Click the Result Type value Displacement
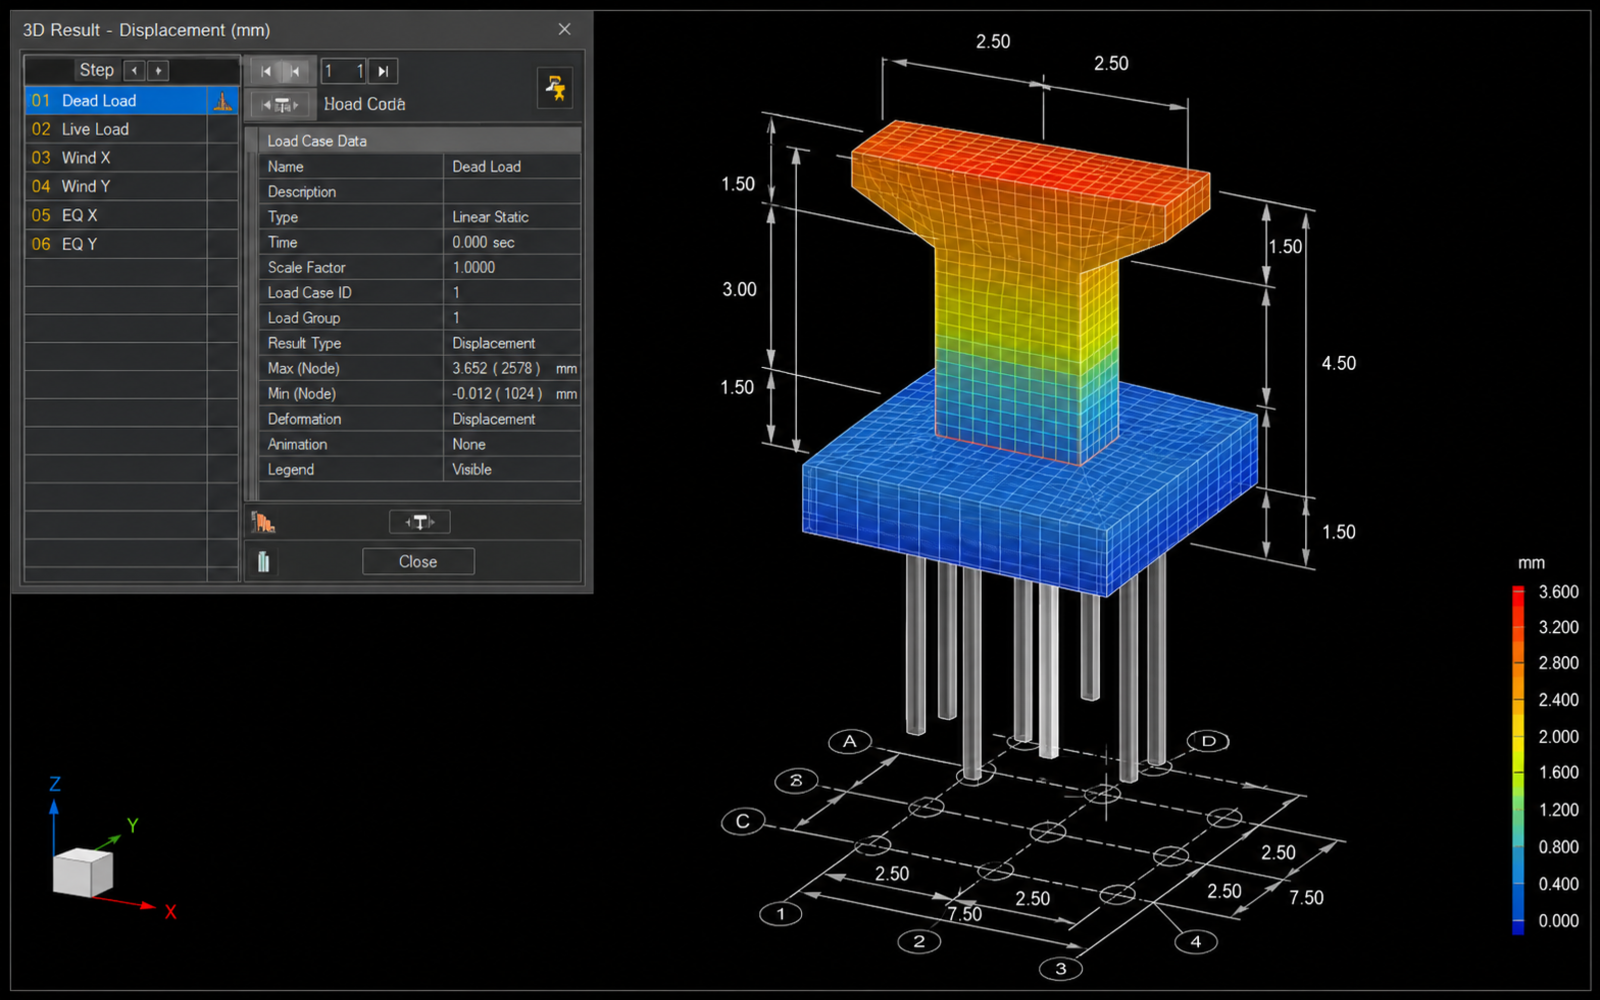The image size is (1600, 1000). (511, 343)
